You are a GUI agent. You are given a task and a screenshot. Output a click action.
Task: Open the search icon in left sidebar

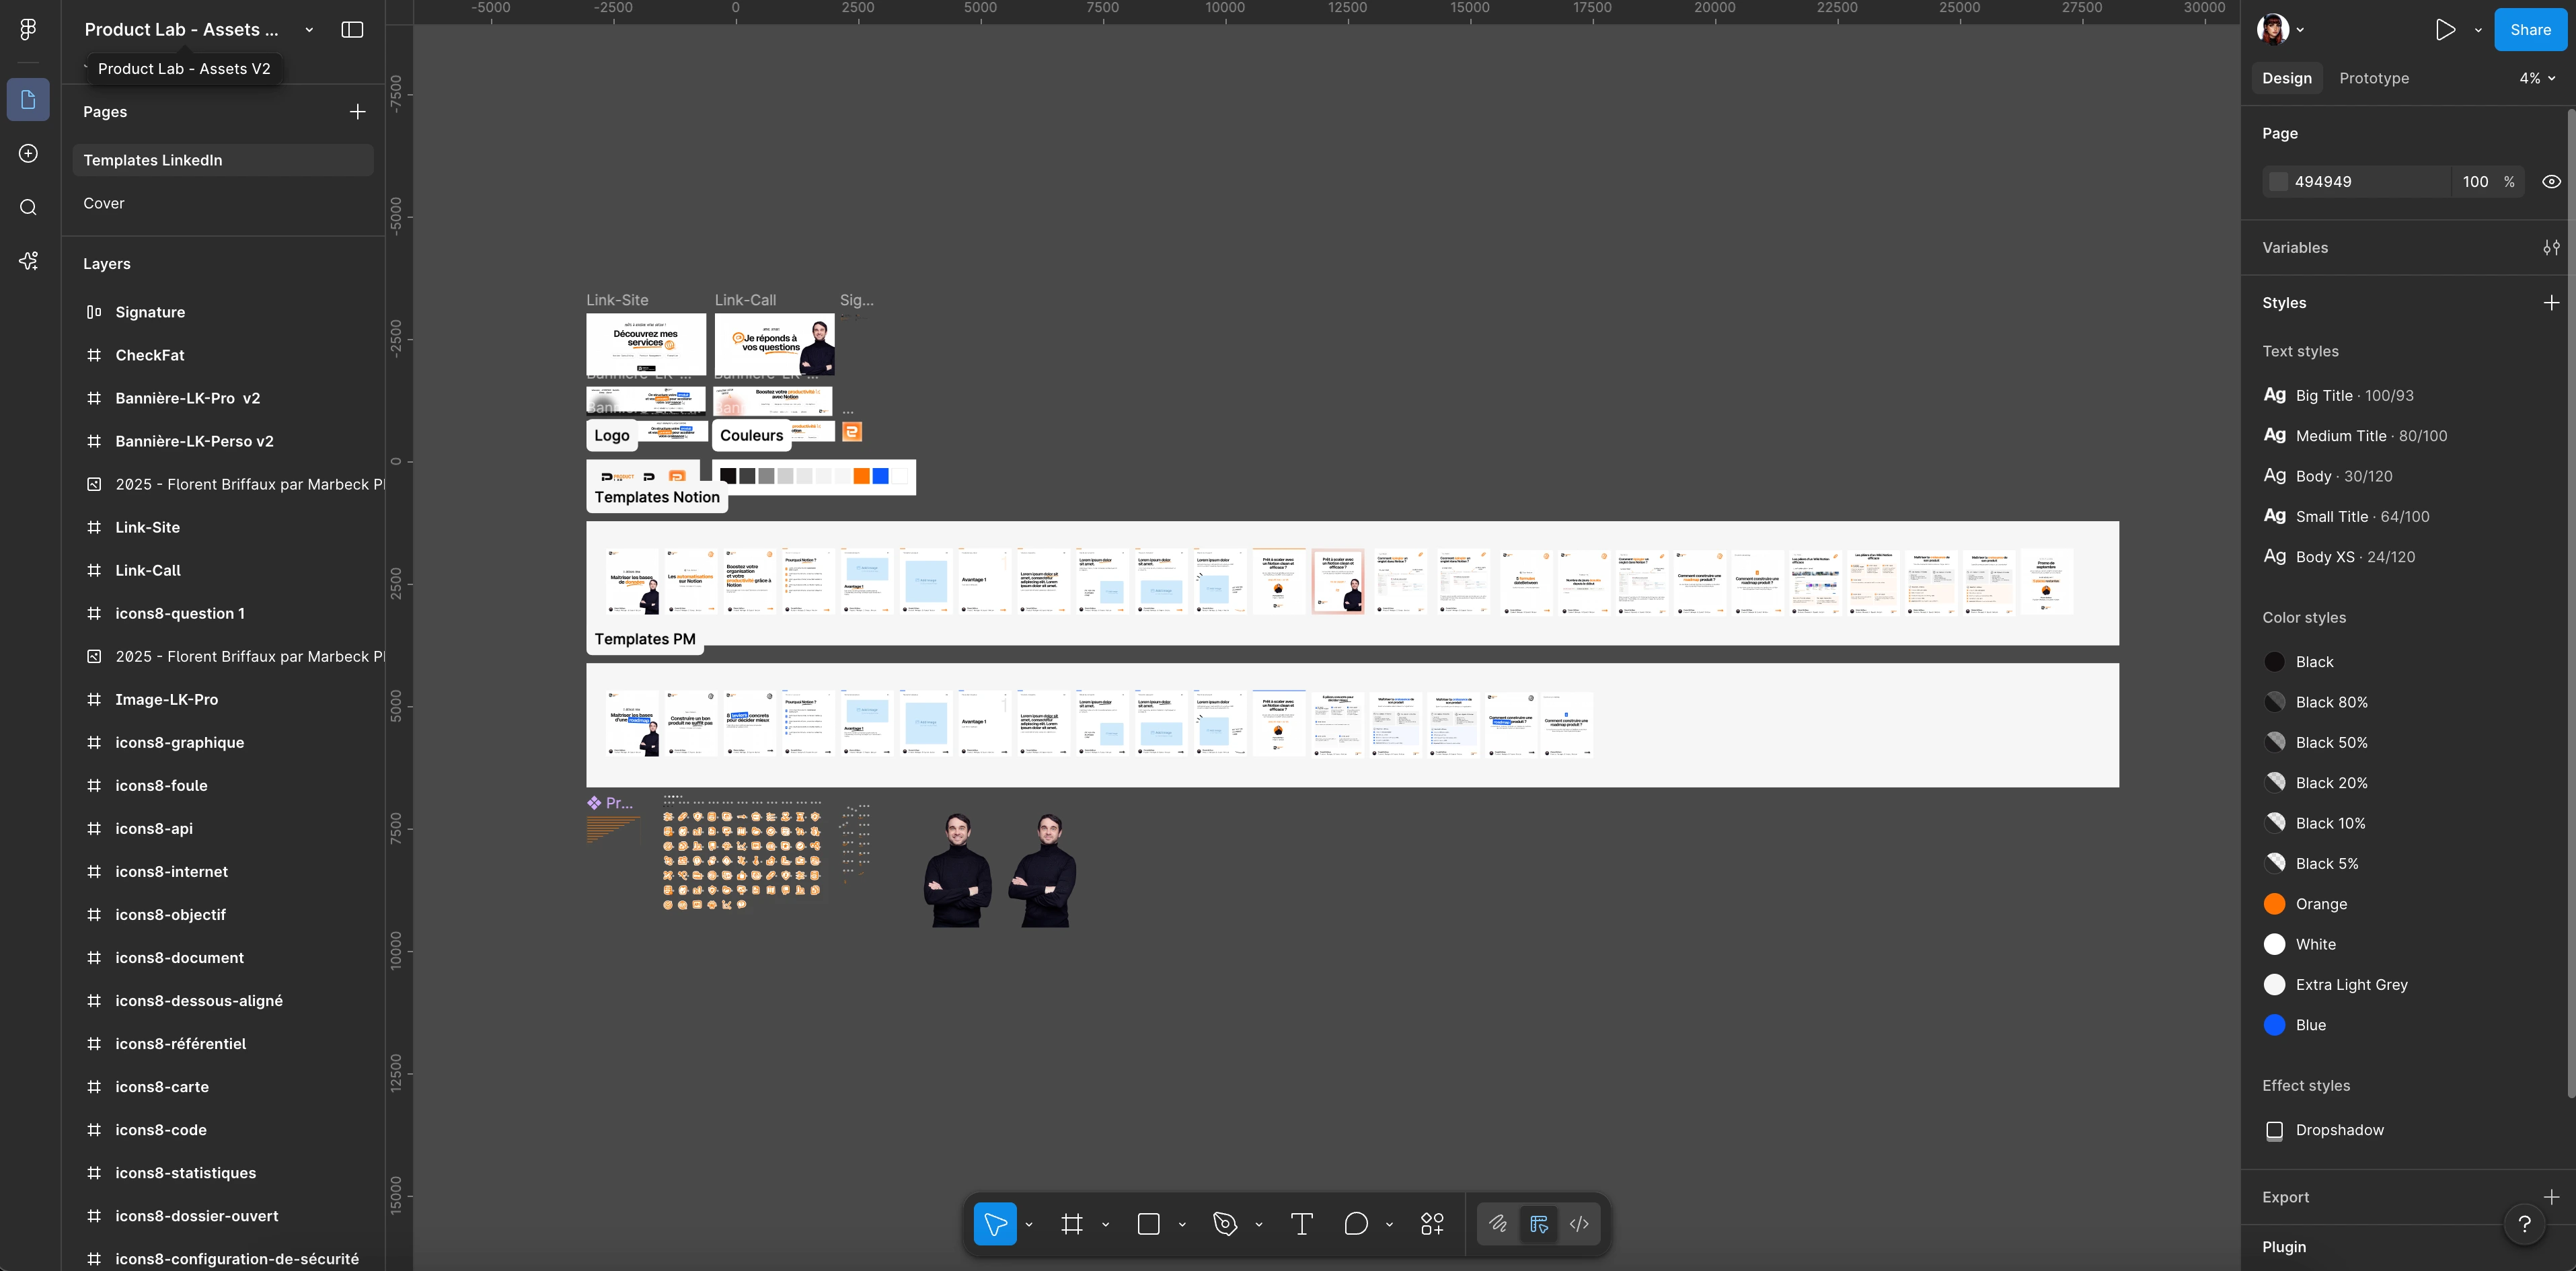point(28,207)
